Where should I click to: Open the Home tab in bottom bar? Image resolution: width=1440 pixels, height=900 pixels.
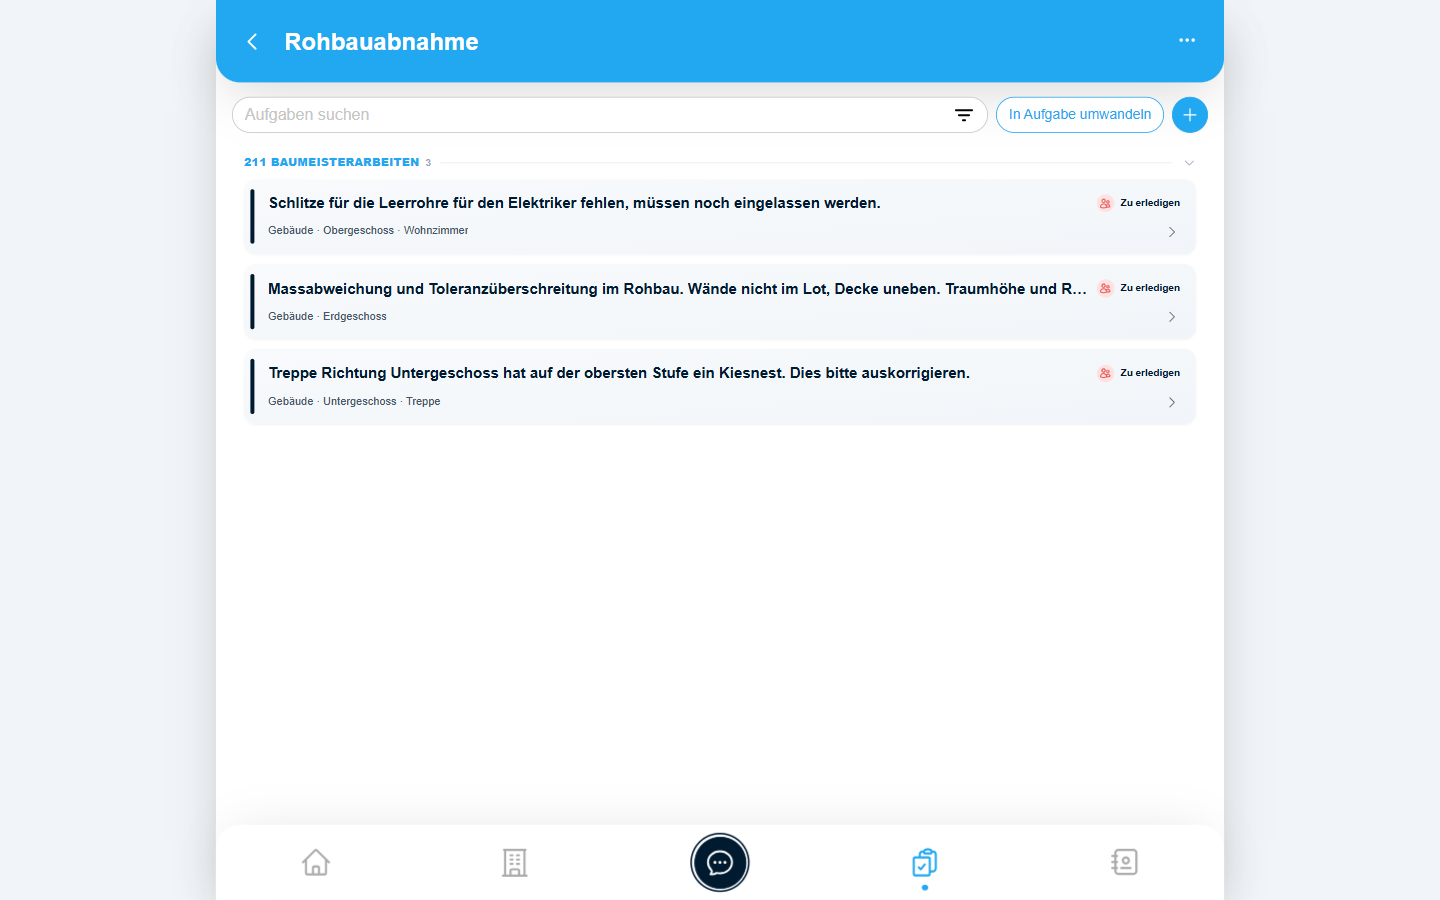click(316, 862)
